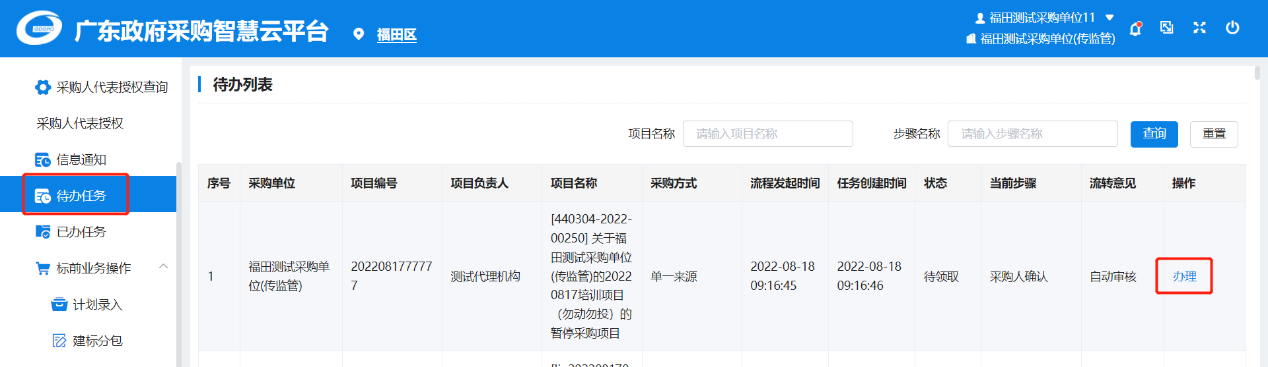This screenshot has height=367, width=1268.
Task: Open 已办任务 menu item
Action: click(x=81, y=232)
